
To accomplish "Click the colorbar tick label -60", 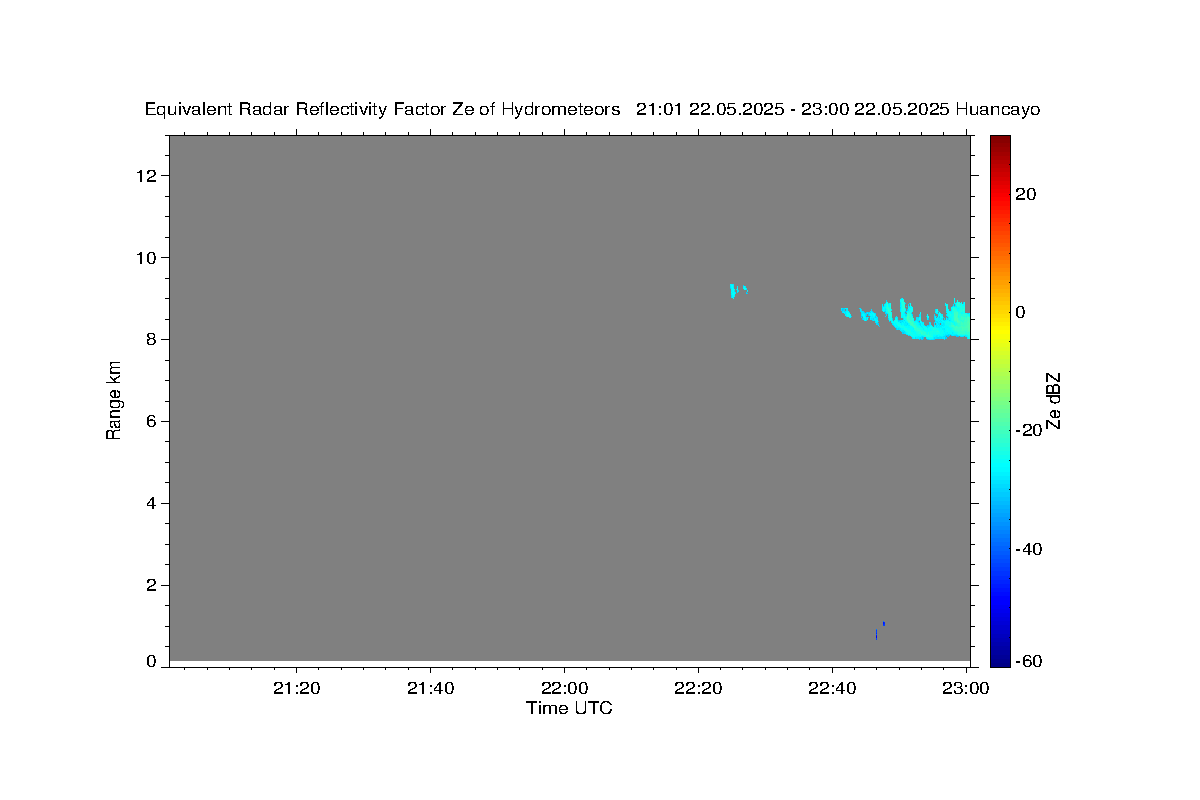I will [x=1028, y=662].
